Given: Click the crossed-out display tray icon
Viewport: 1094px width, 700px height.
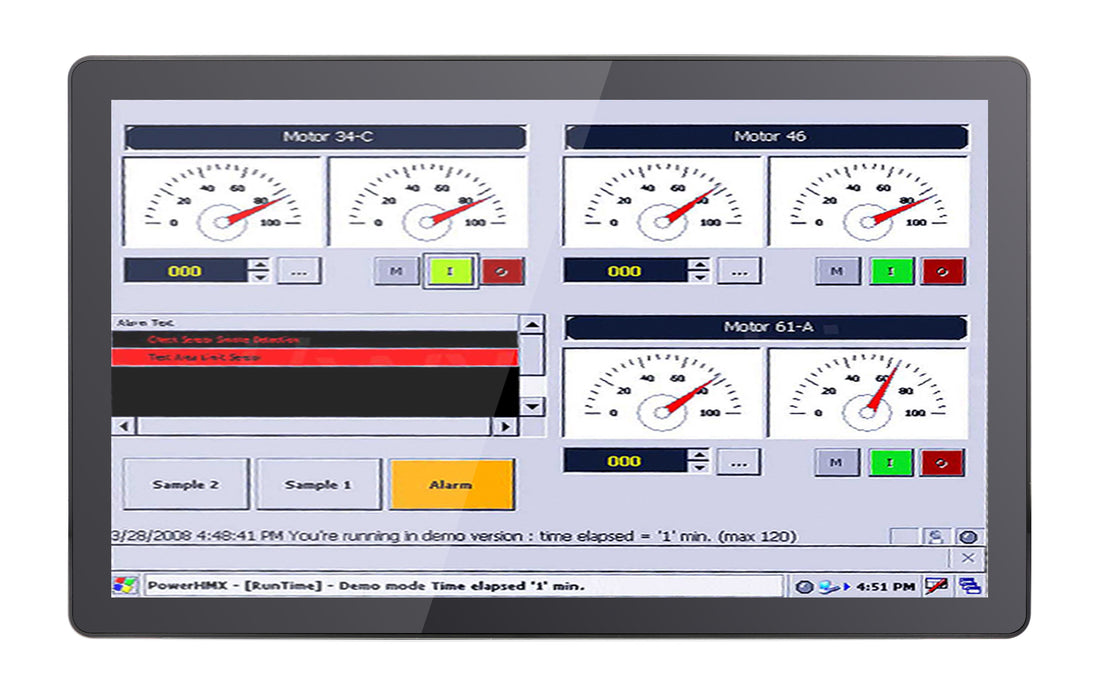Looking at the screenshot, I should coord(936,586).
